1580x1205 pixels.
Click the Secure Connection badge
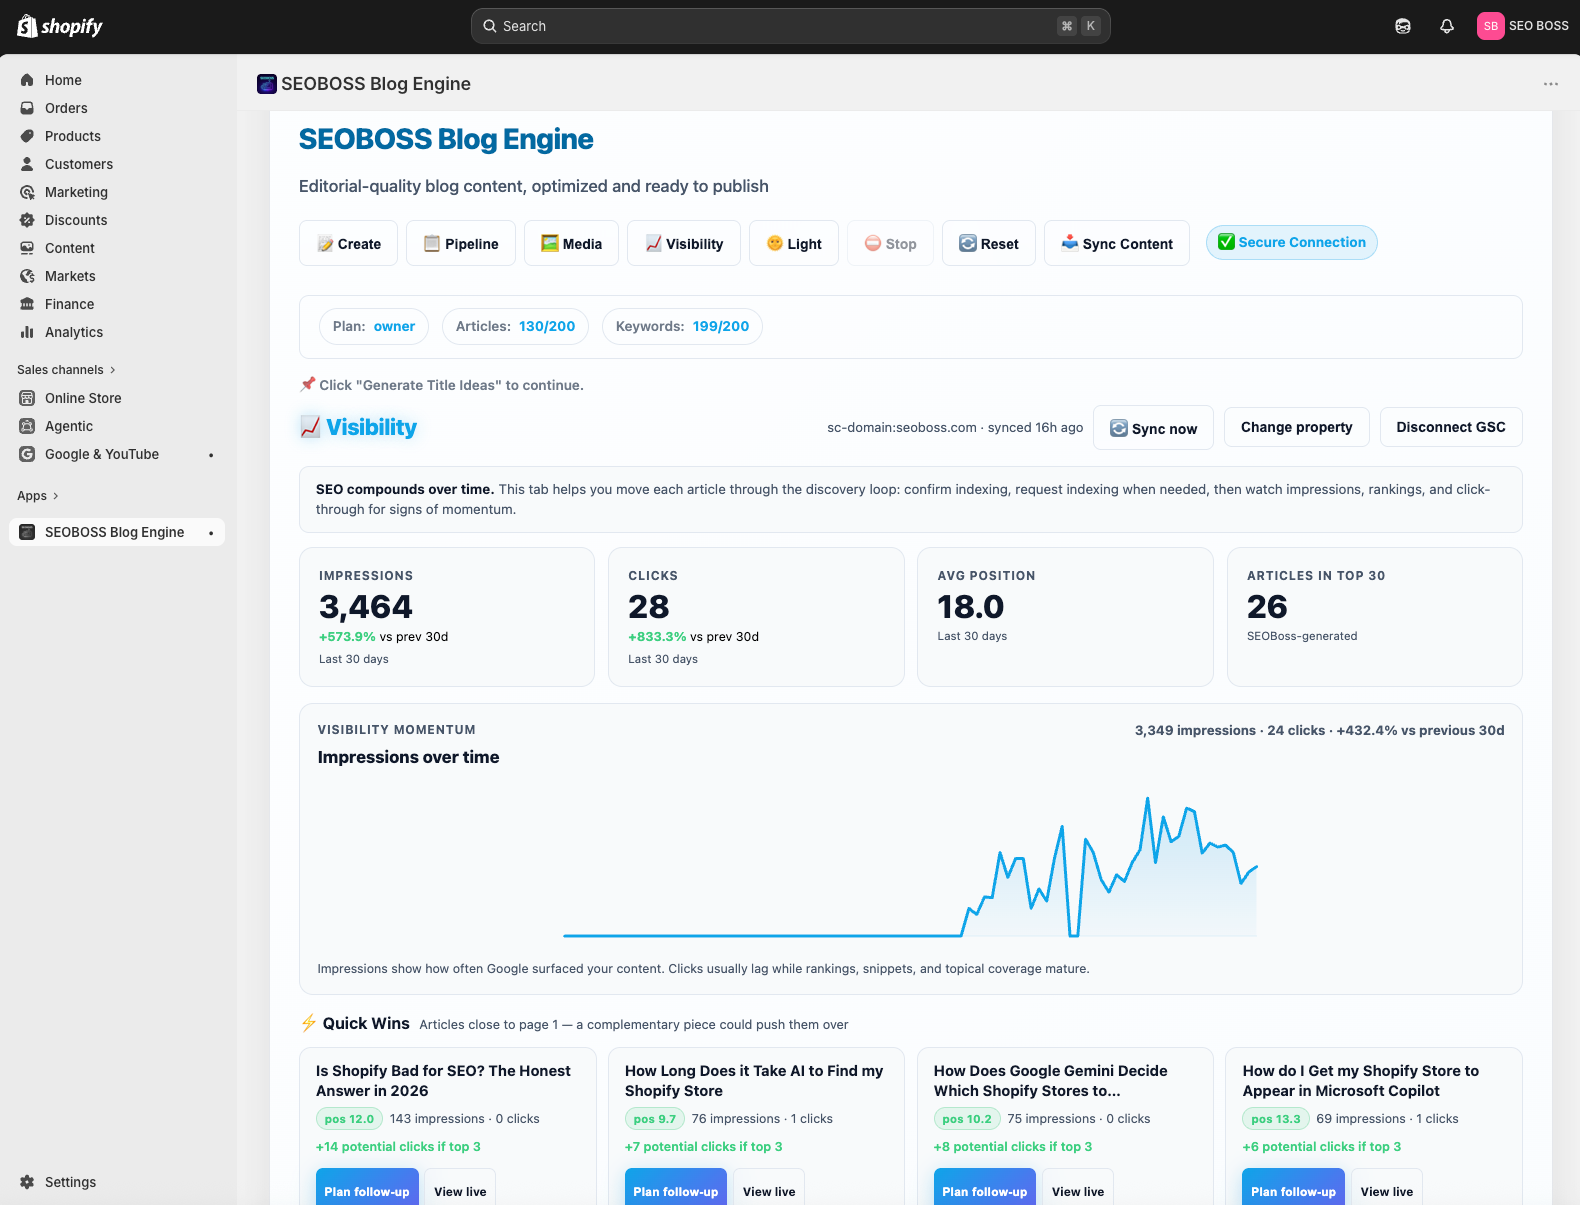(x=1292, y=242)
